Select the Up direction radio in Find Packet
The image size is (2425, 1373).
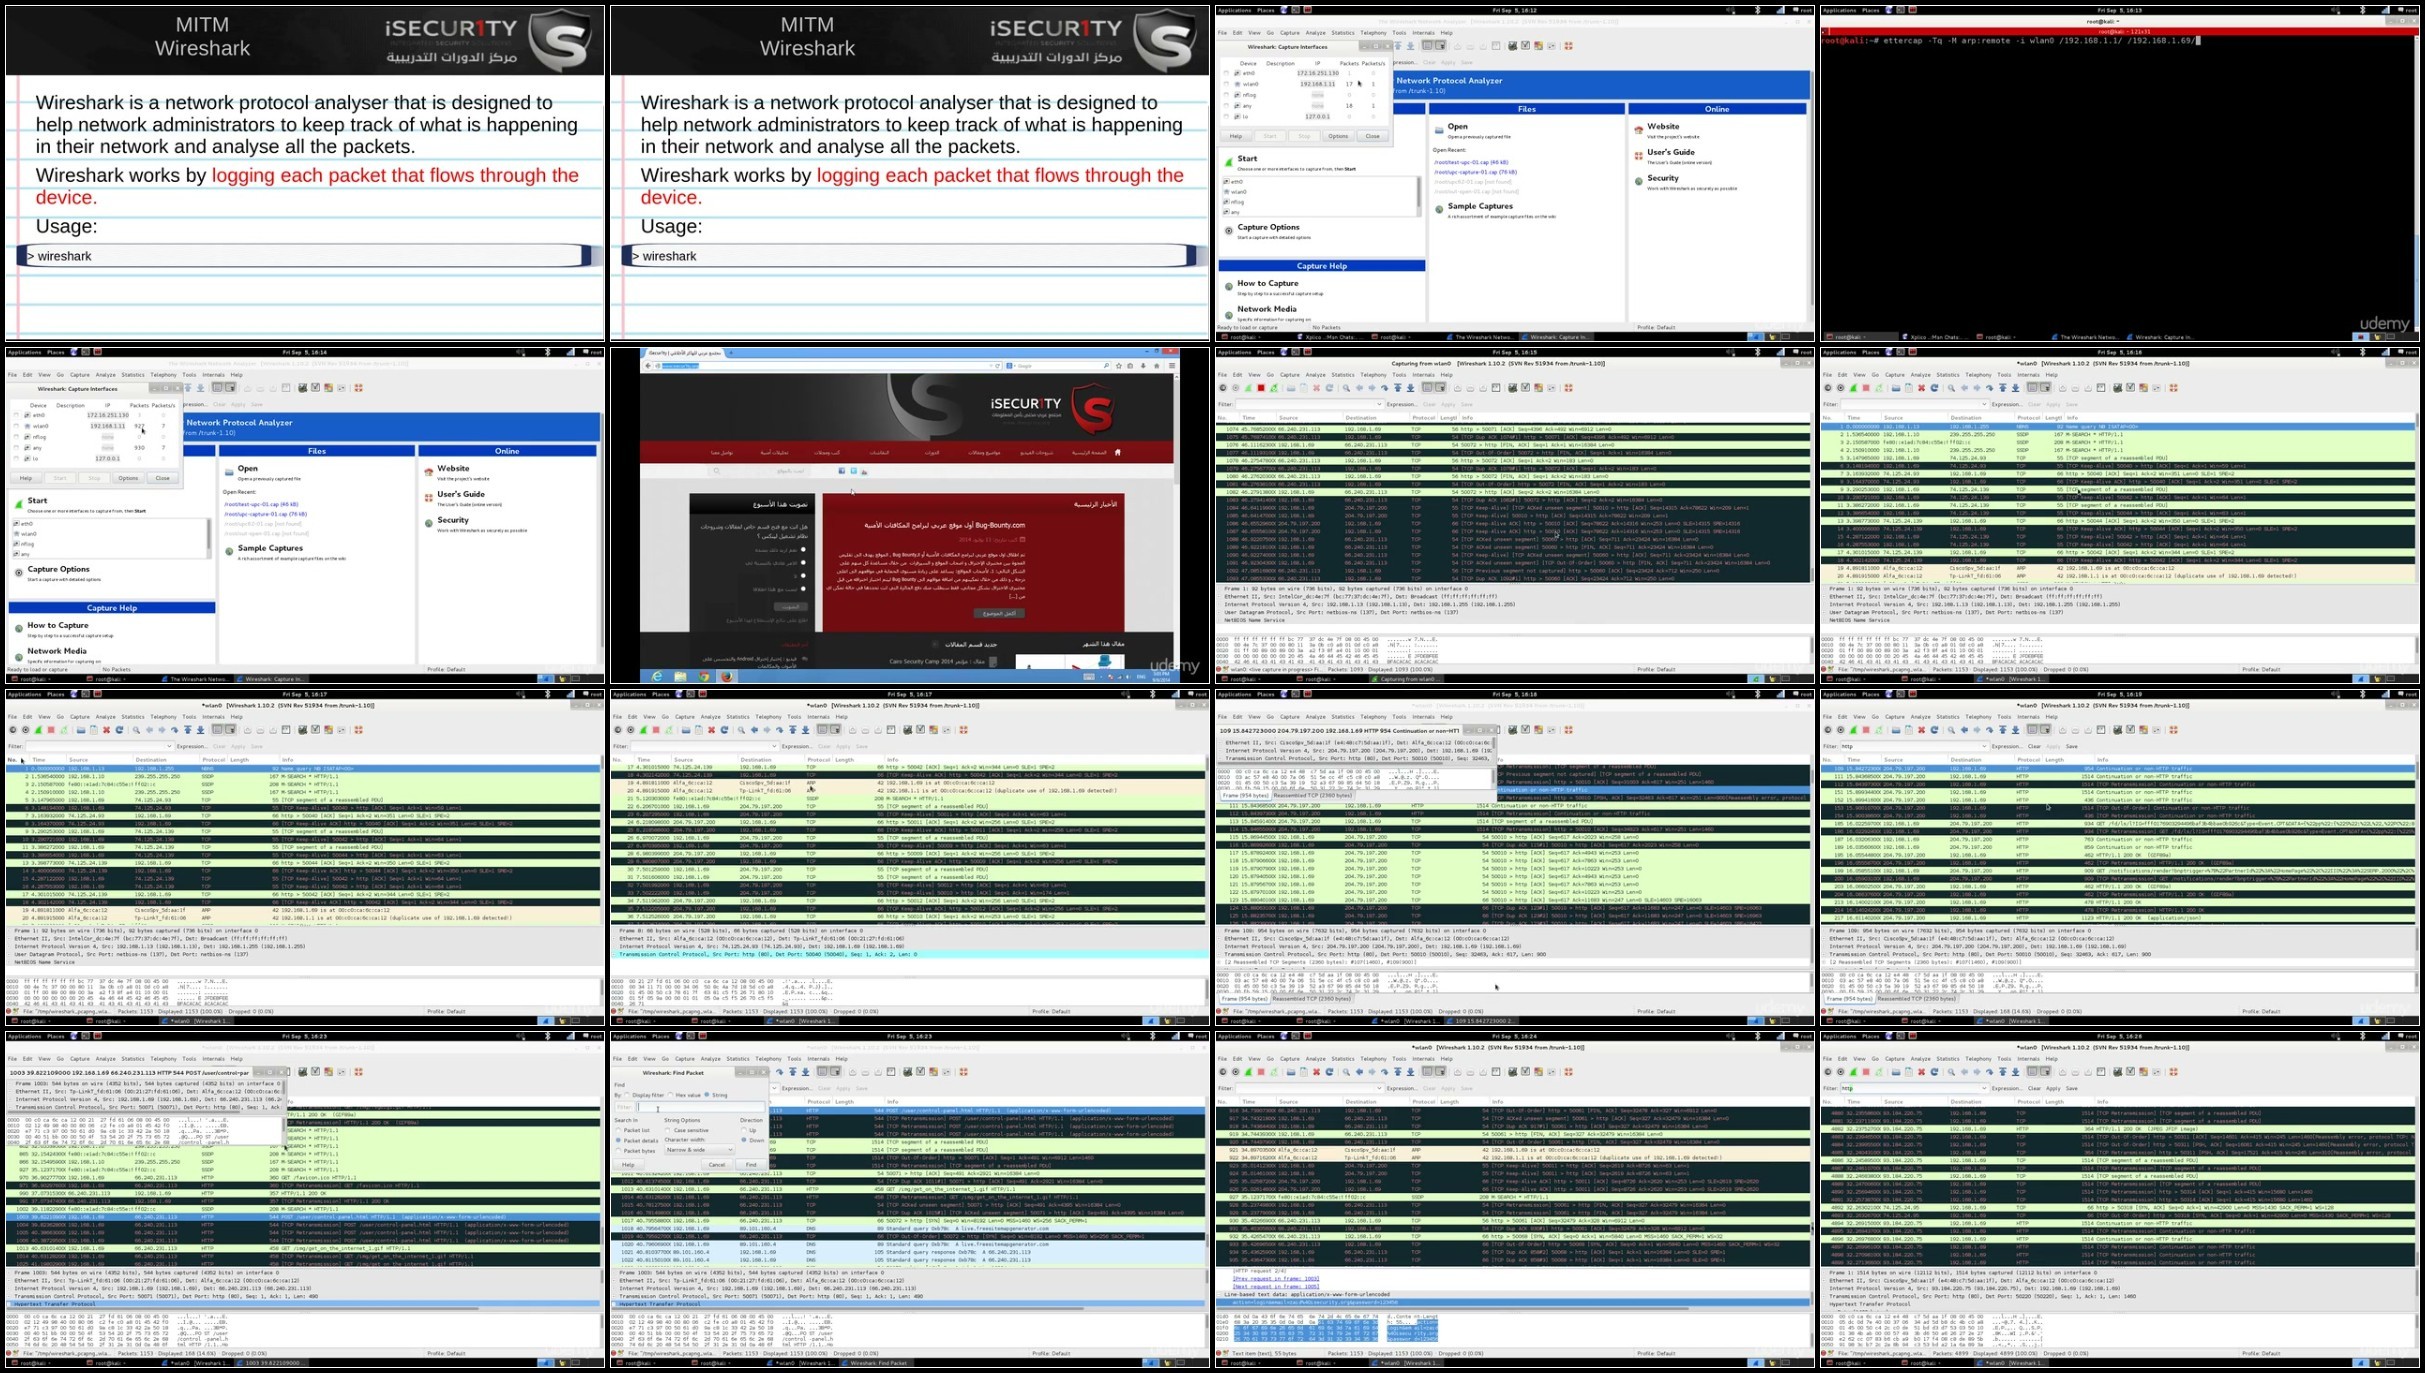(744, 1130)
